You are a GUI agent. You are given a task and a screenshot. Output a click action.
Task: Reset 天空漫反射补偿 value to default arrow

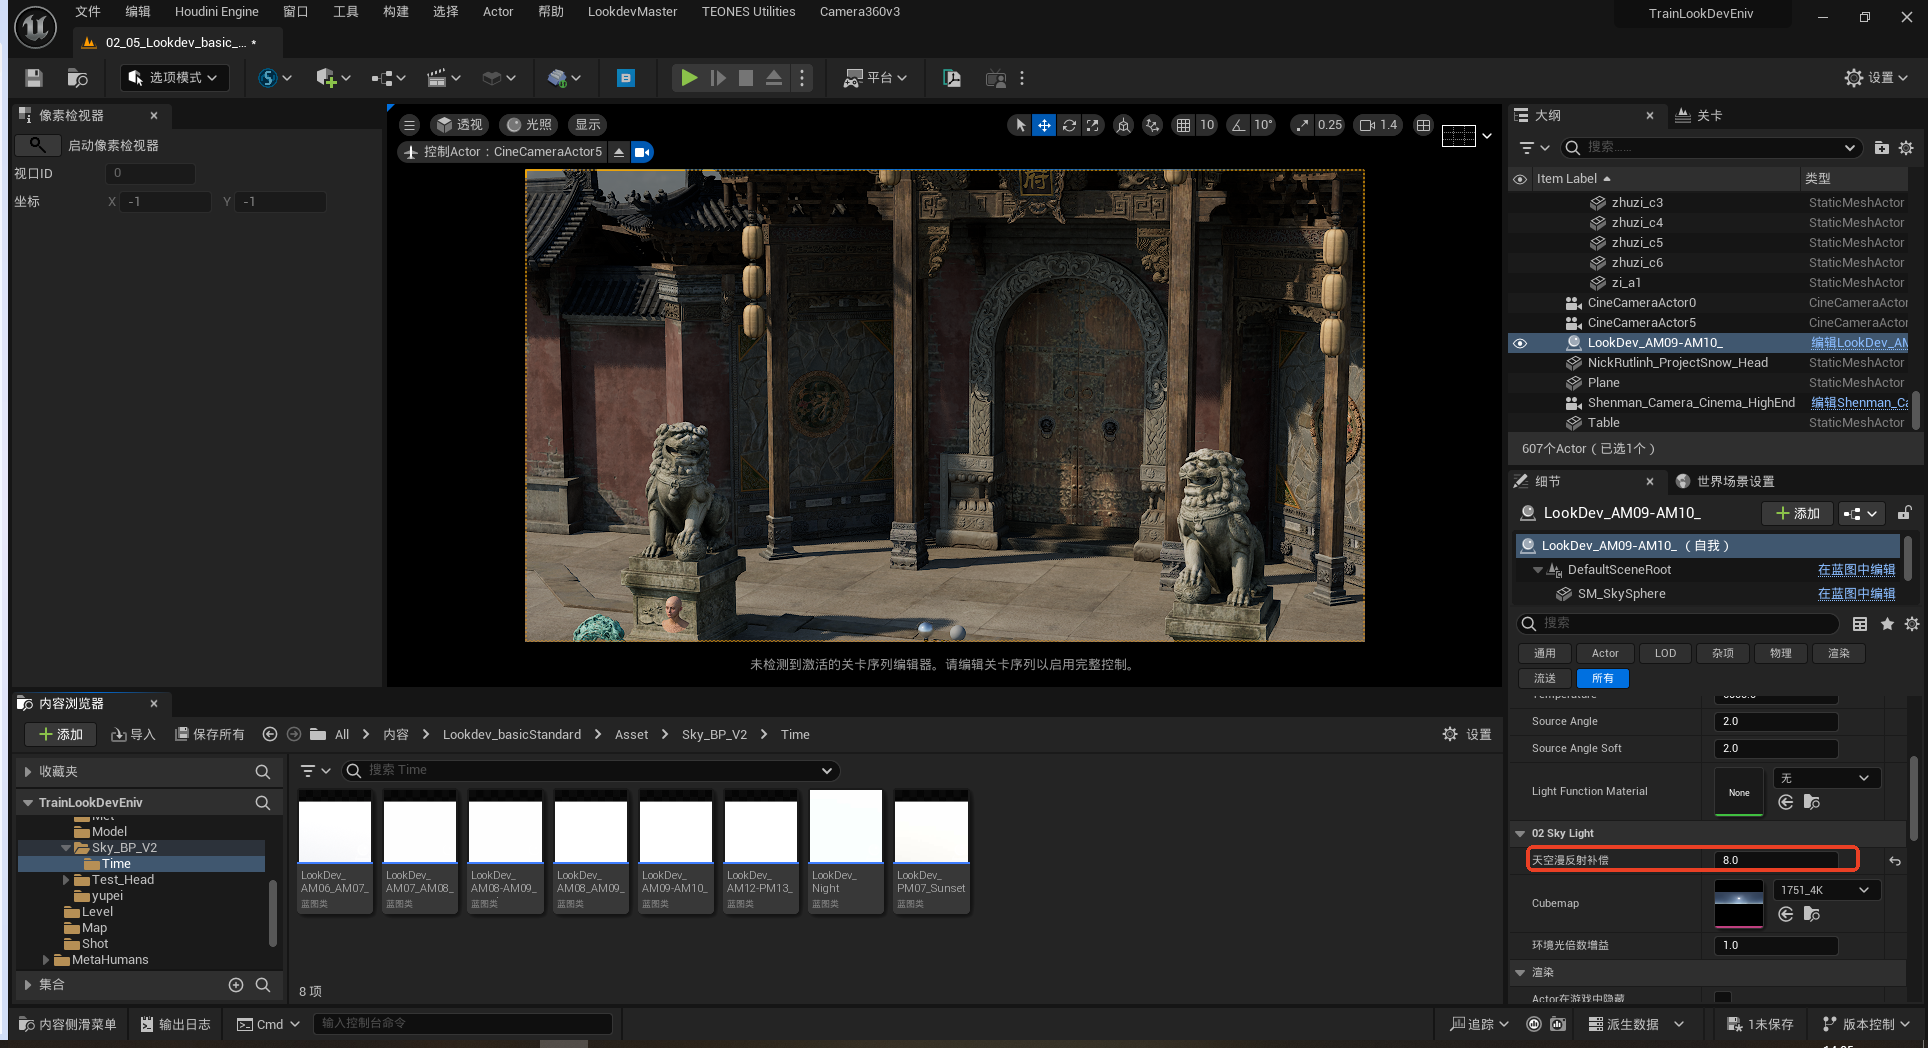tap(1895, 861)
